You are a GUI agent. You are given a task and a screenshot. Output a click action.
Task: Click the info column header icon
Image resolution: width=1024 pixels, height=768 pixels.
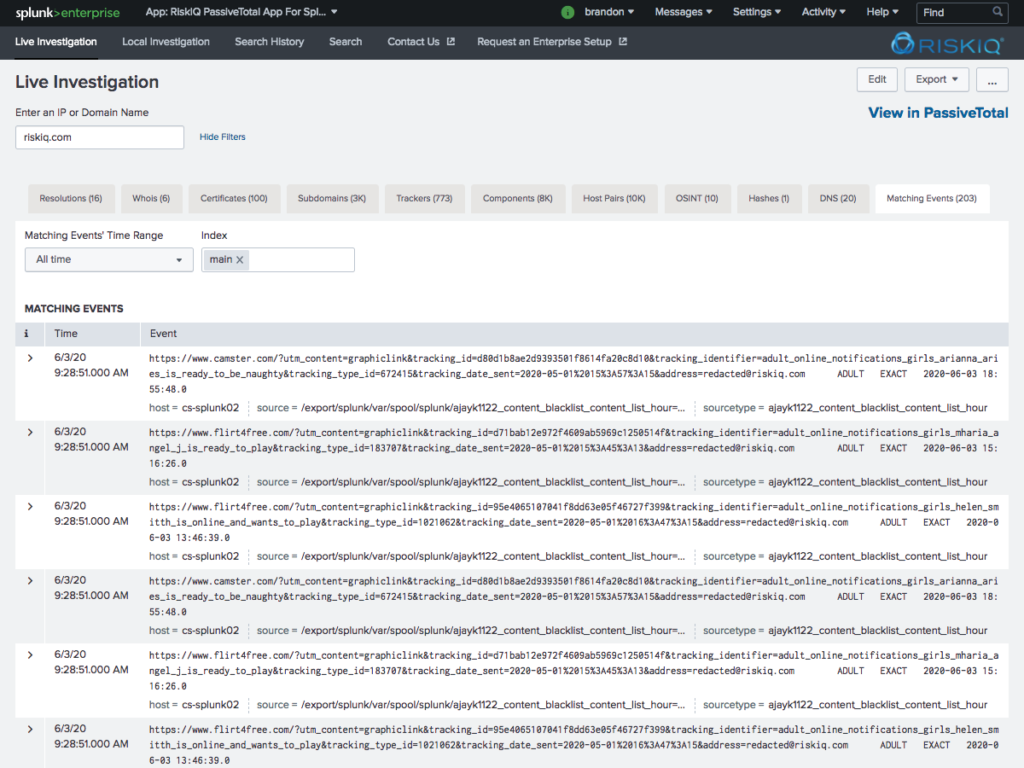26,334
